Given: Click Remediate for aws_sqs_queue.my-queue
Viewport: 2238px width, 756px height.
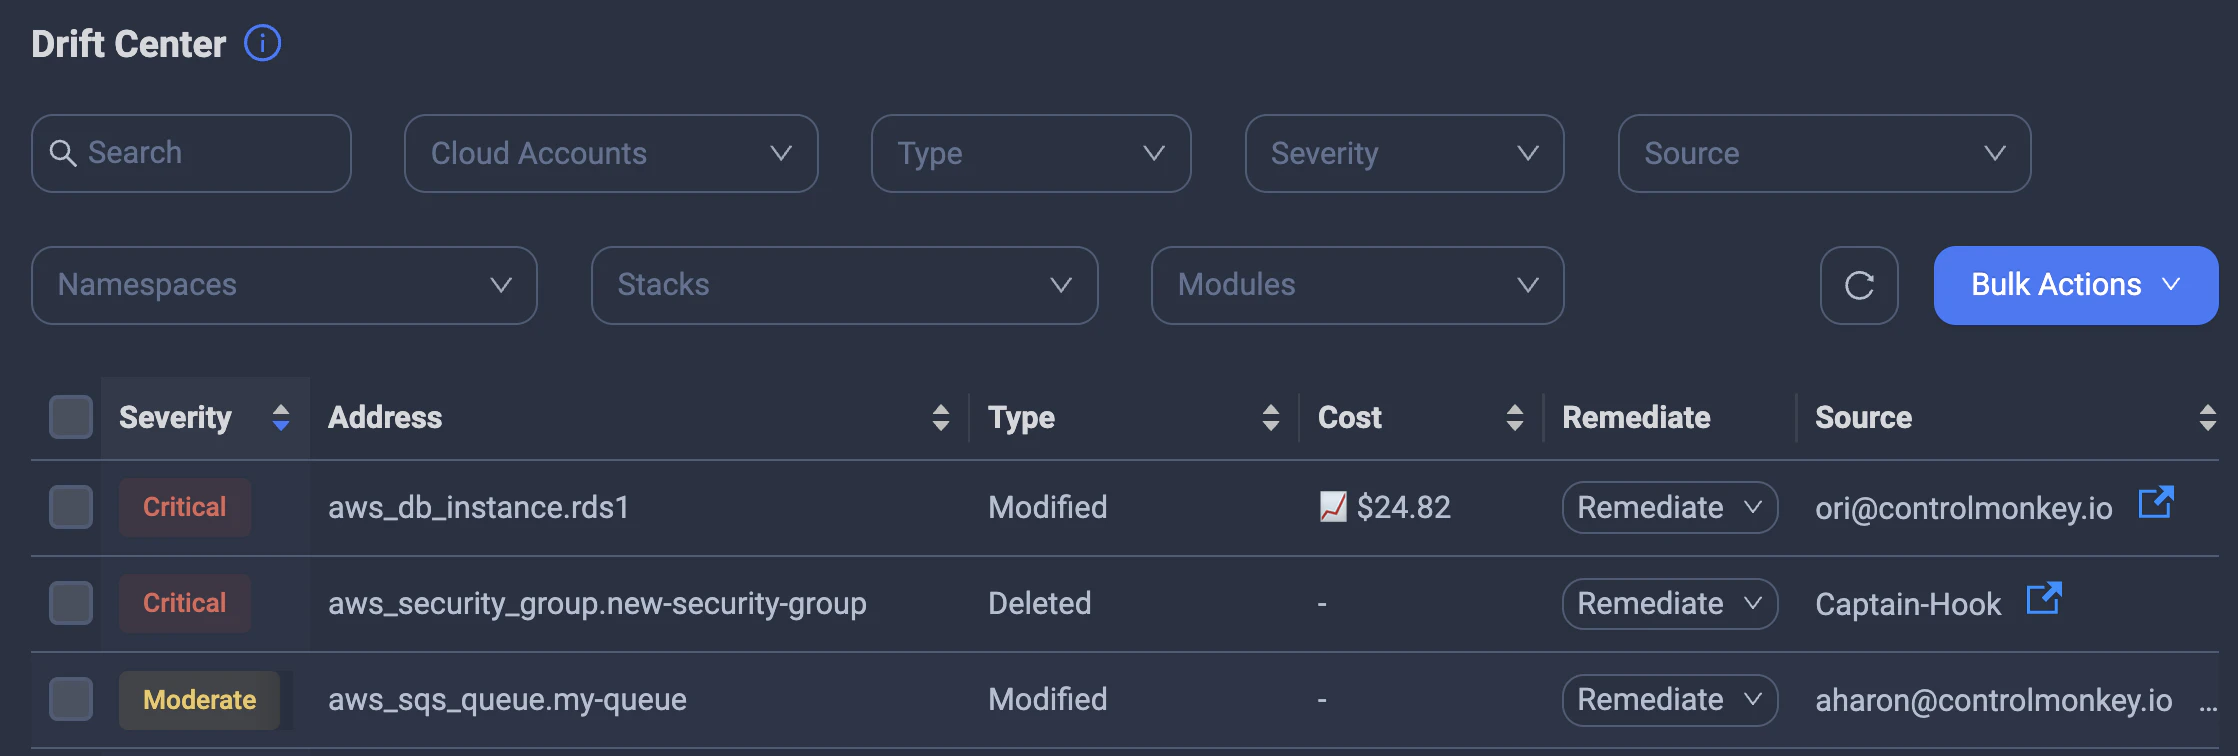Looking at the screenshot, I should [1669, 700].
